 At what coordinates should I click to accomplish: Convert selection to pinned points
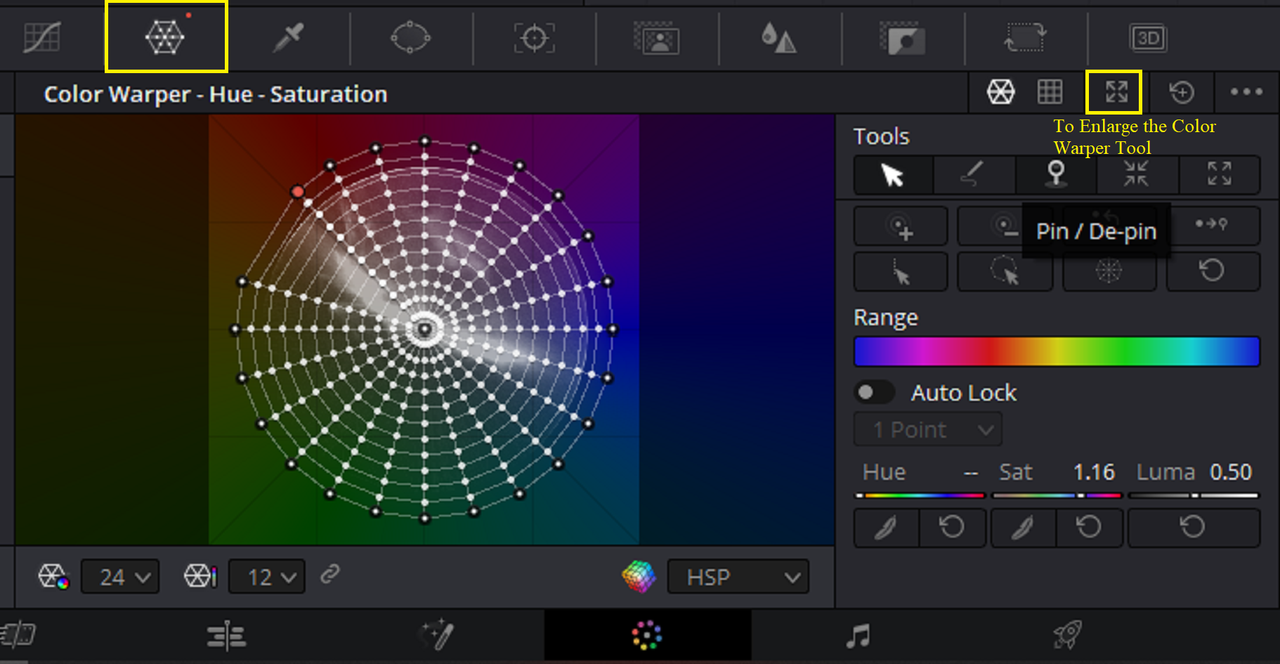tap(1213, 226)
